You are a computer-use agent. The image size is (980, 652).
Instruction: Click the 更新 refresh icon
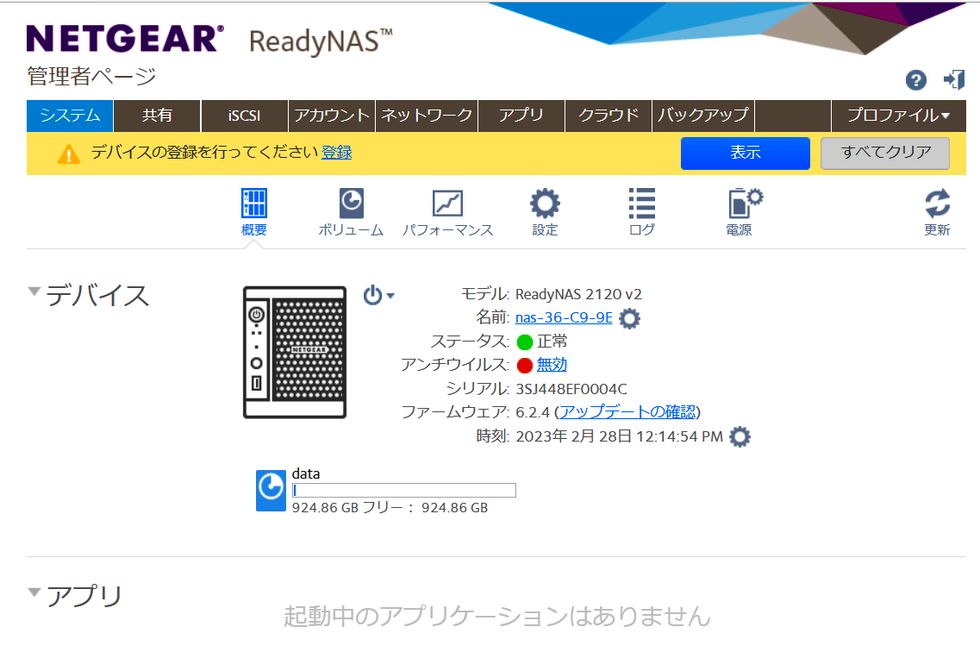(x=937, y=204)
